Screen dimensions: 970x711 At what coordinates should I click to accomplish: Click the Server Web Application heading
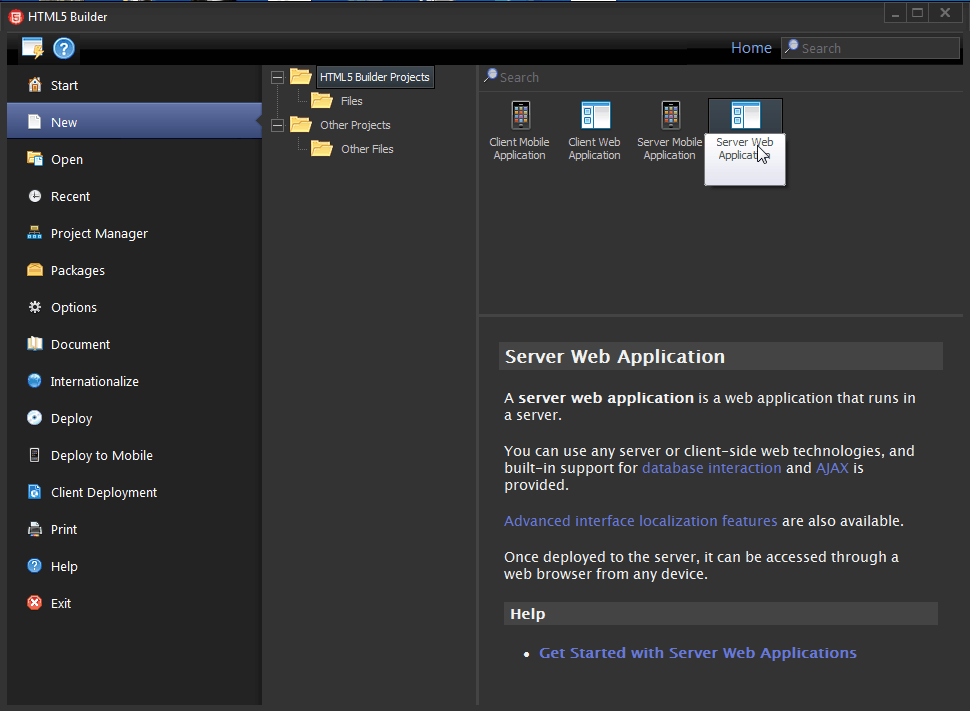[x=615, y=356]
